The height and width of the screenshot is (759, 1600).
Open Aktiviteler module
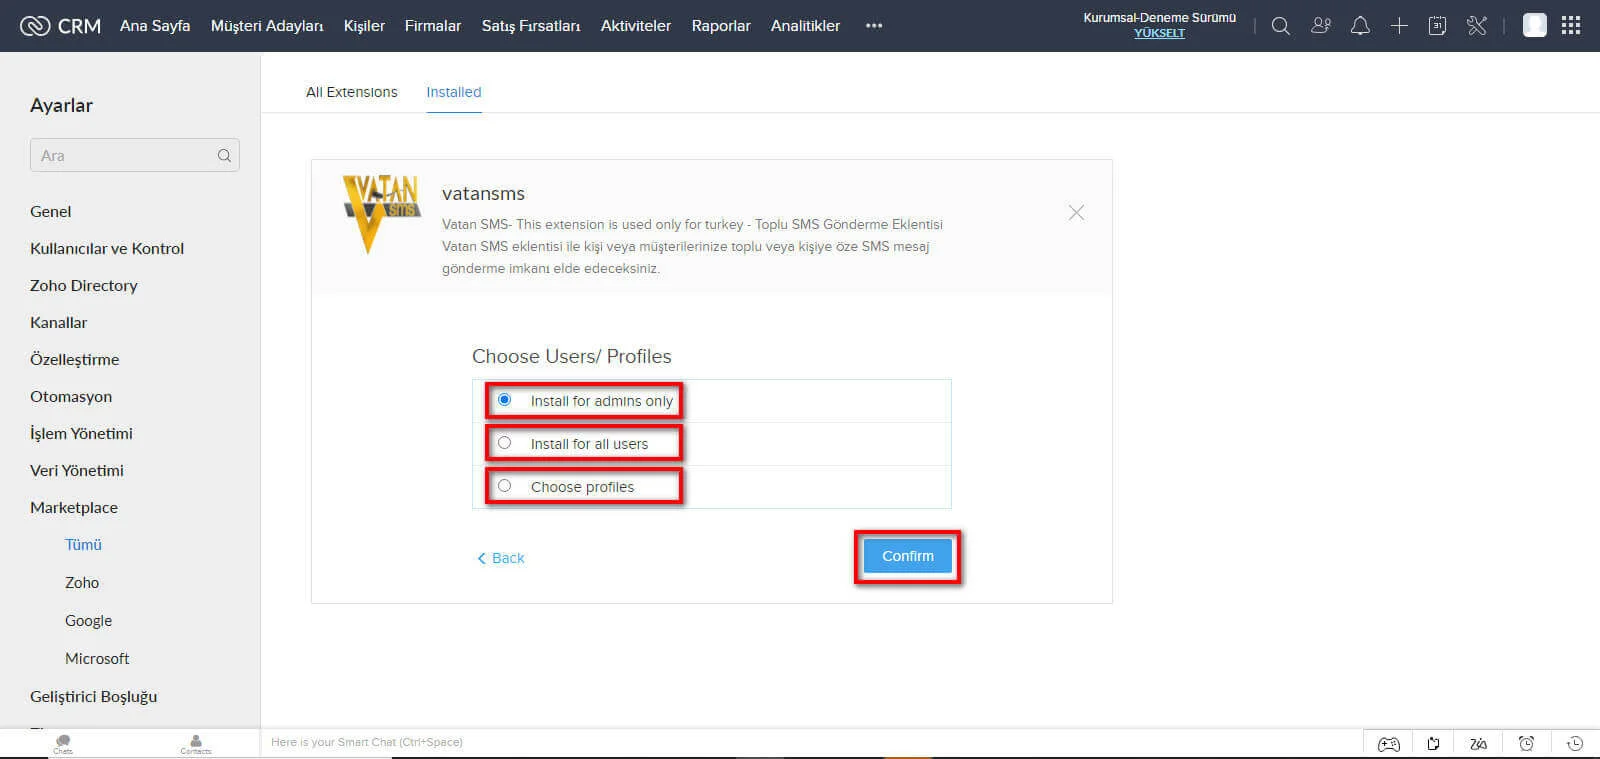(x=636, y=26)
